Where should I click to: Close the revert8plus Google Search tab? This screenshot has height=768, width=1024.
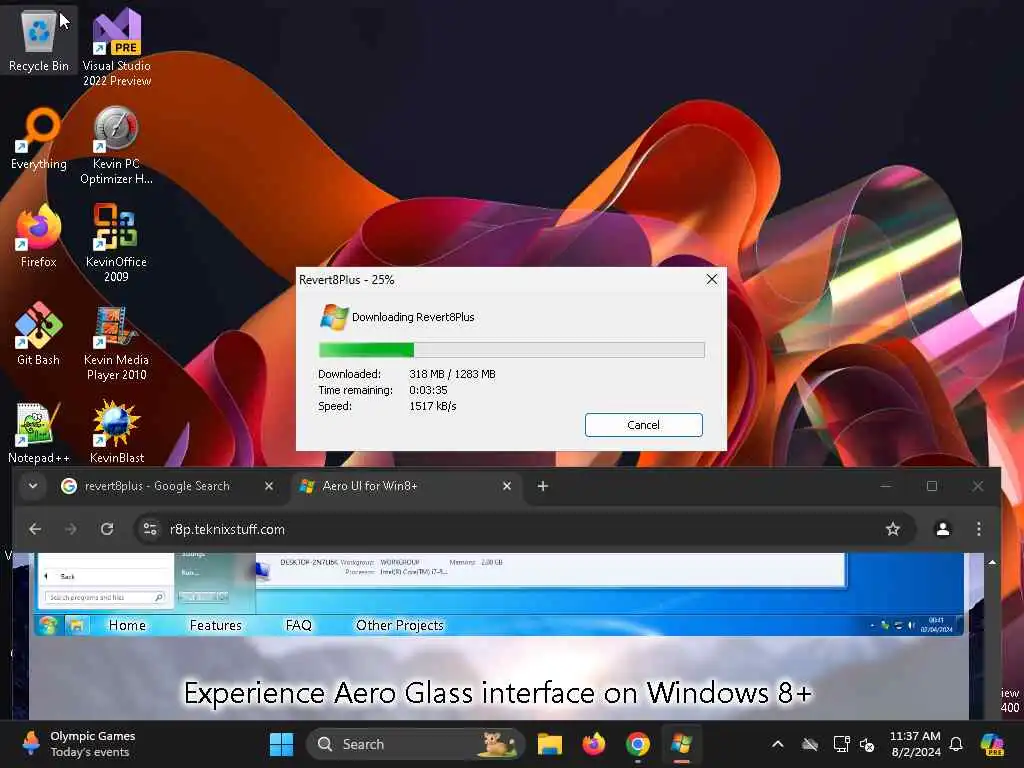(x=268, y=486)
